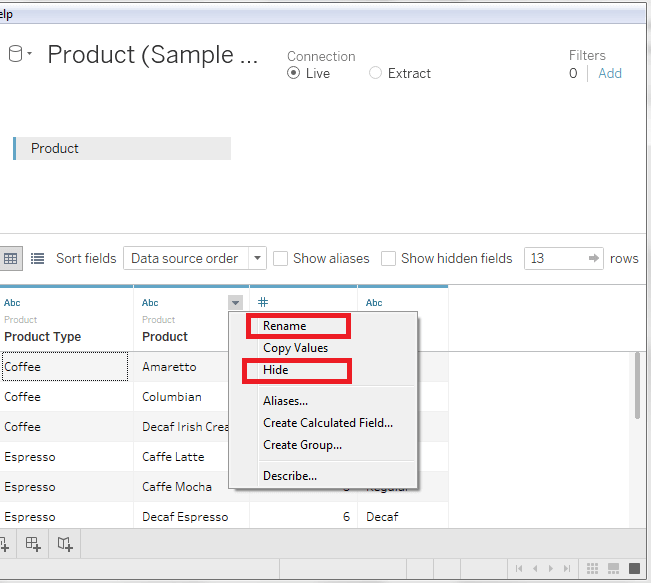Click the Abc type icon in fourth column

coord(374,303)
